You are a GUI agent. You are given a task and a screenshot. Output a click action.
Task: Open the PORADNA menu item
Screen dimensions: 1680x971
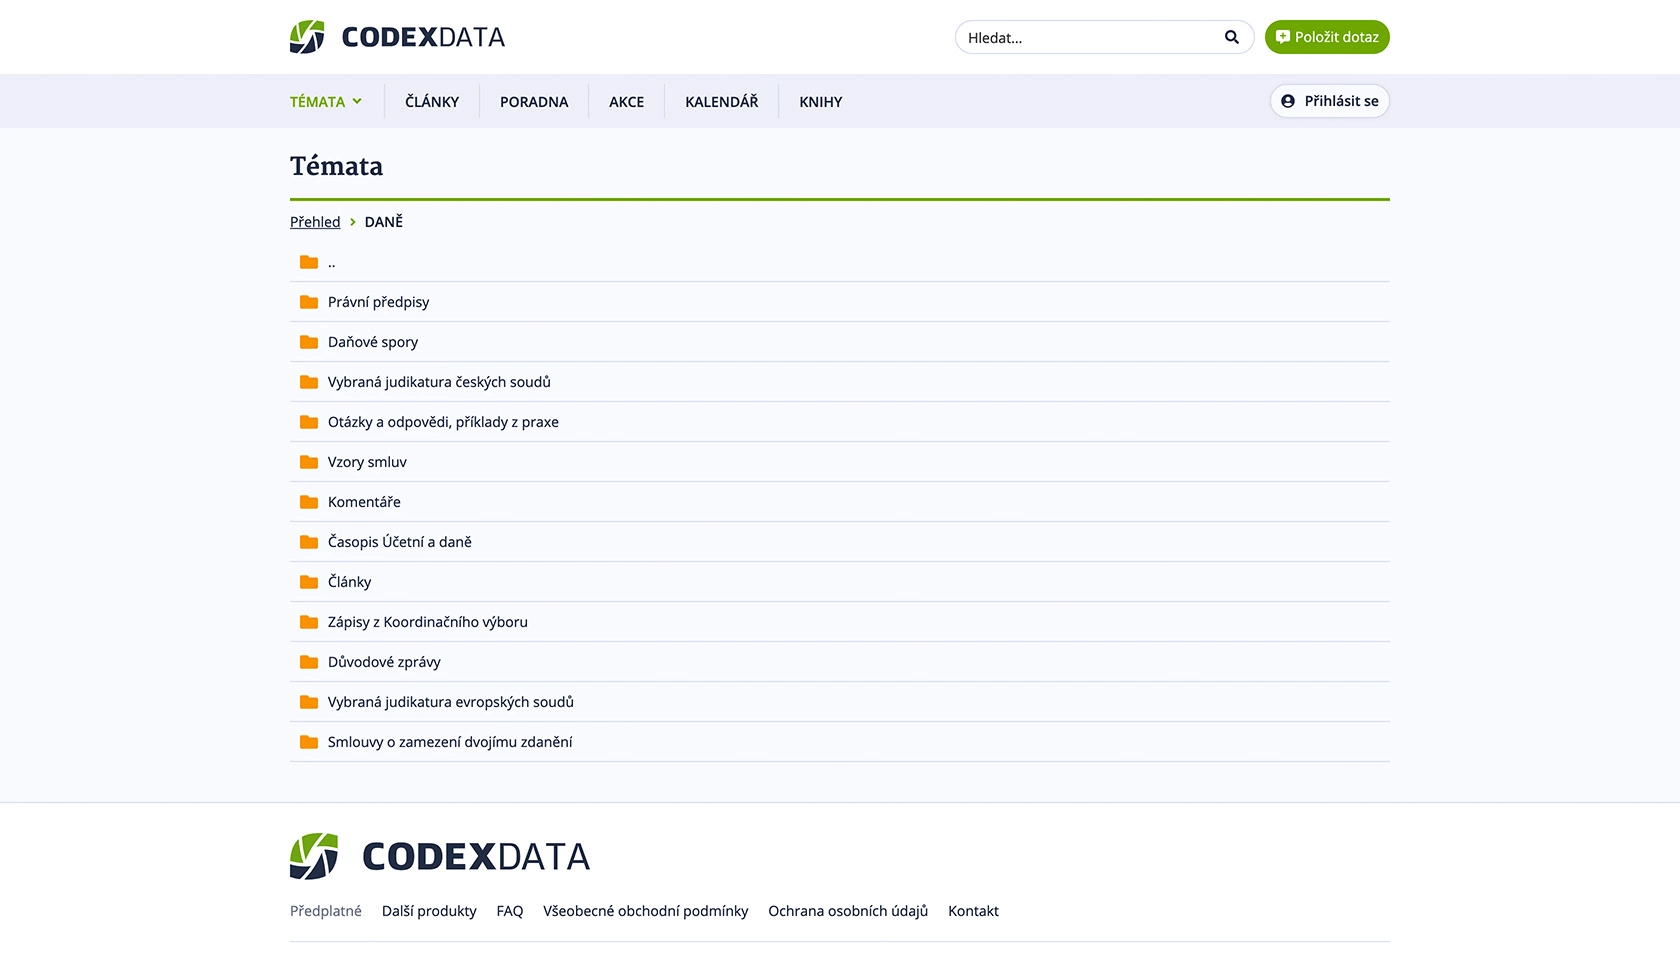click(534, 102)
